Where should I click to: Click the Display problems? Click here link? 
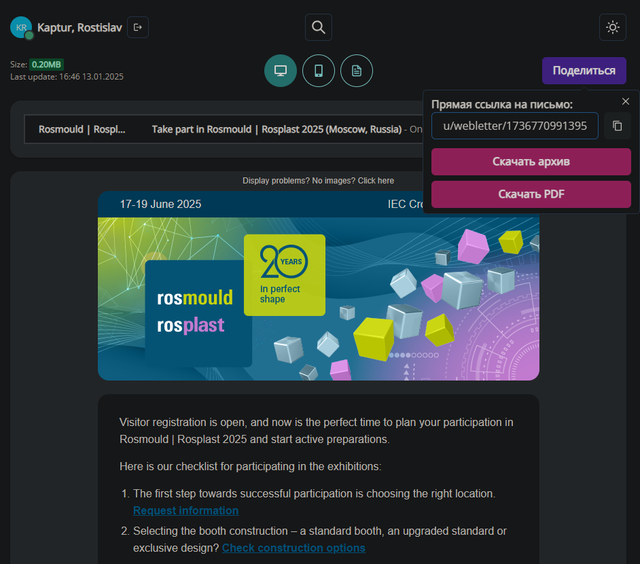pyautogui.click(x=318, y=181)
